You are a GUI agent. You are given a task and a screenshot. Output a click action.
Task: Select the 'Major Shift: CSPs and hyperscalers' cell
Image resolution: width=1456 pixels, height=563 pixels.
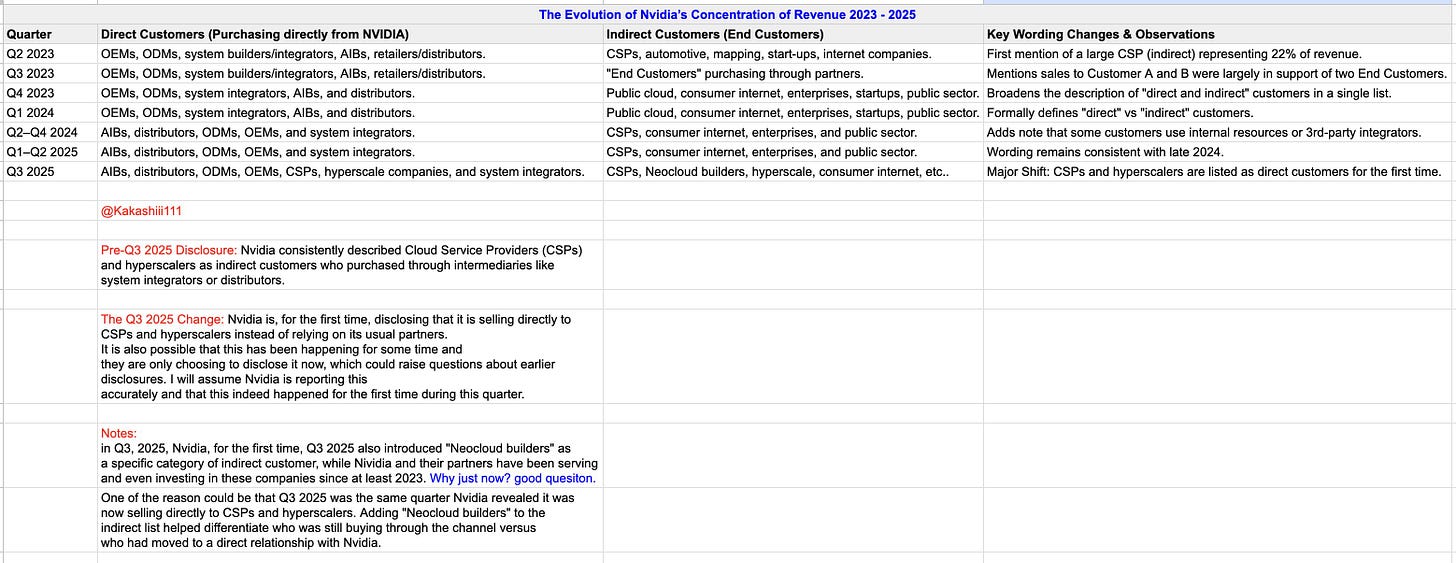click(x=1219, y=172)
